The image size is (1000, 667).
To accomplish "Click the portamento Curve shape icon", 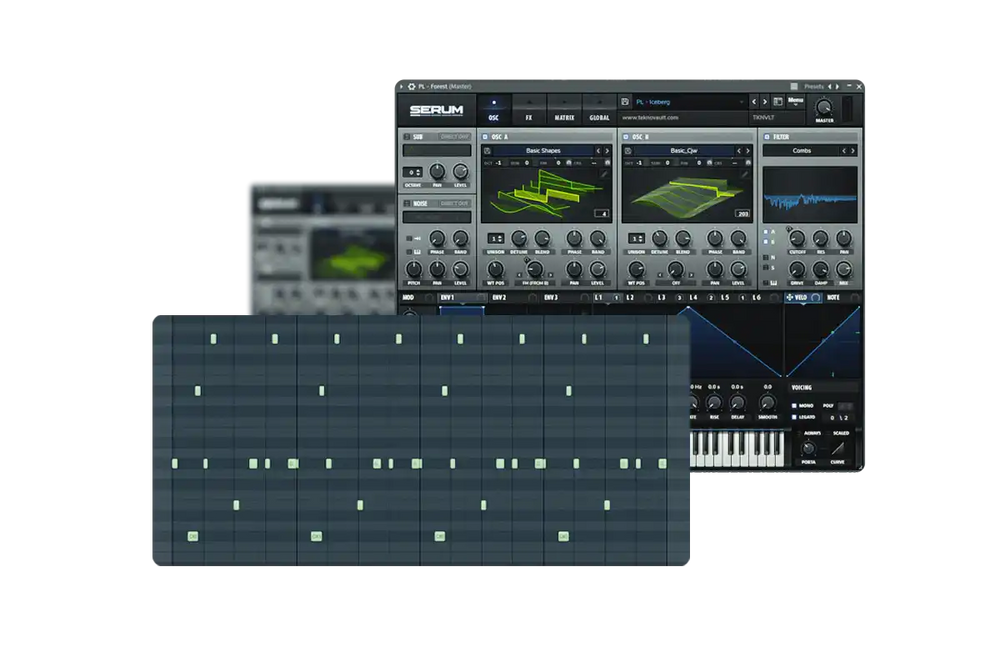I will [x=837, y=449].
